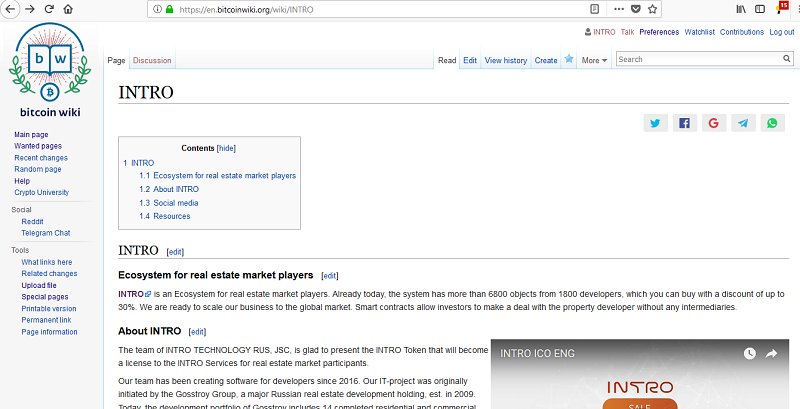Screen dimensions: 800x409
Task: Switch to the Page tab
Action: 116,60
